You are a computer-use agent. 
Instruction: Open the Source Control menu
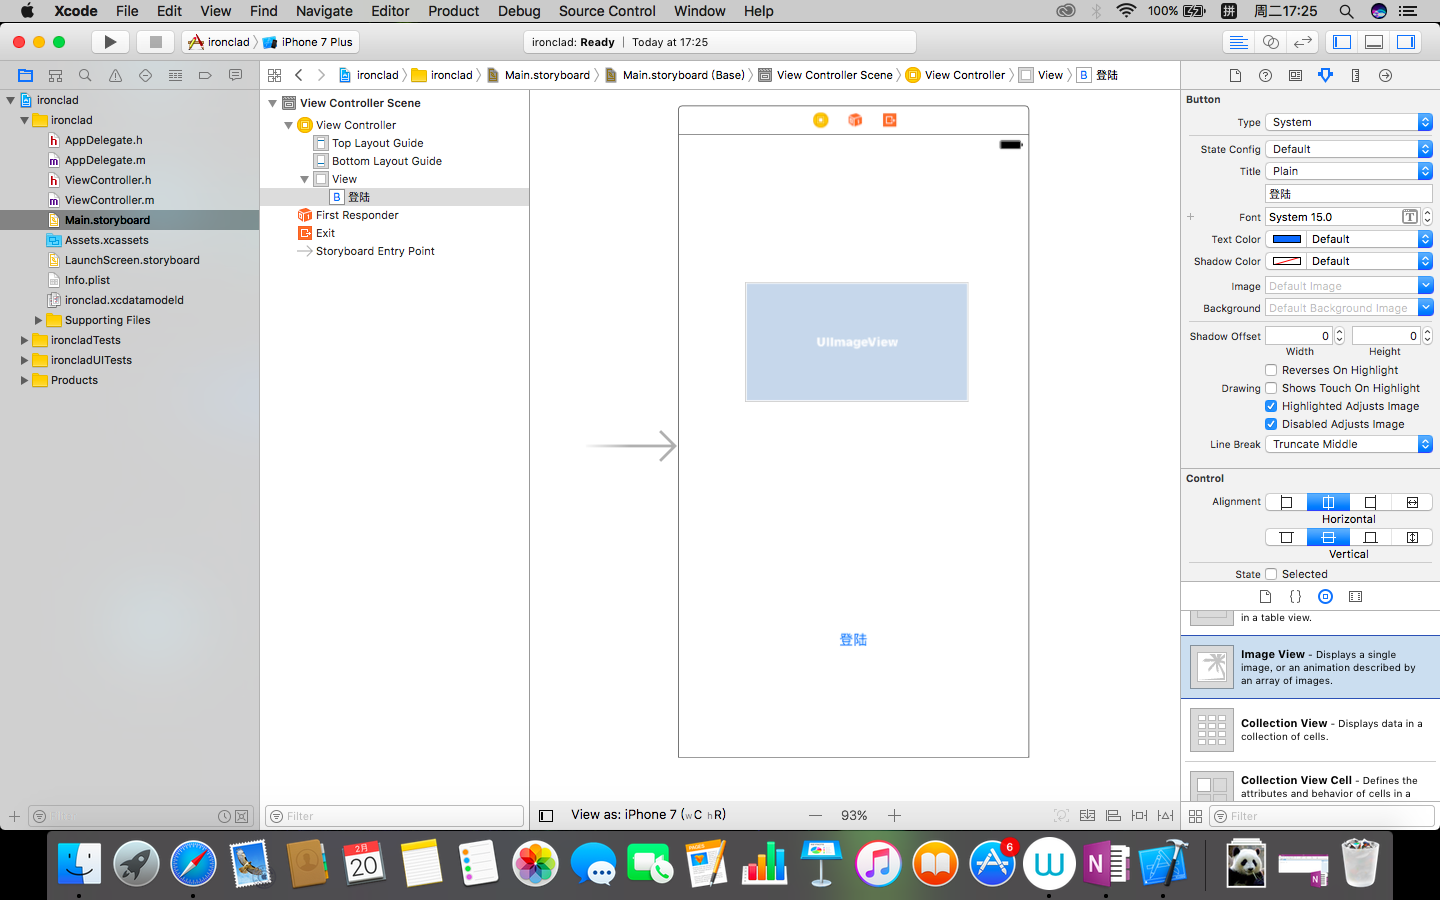tap(607, 11)
